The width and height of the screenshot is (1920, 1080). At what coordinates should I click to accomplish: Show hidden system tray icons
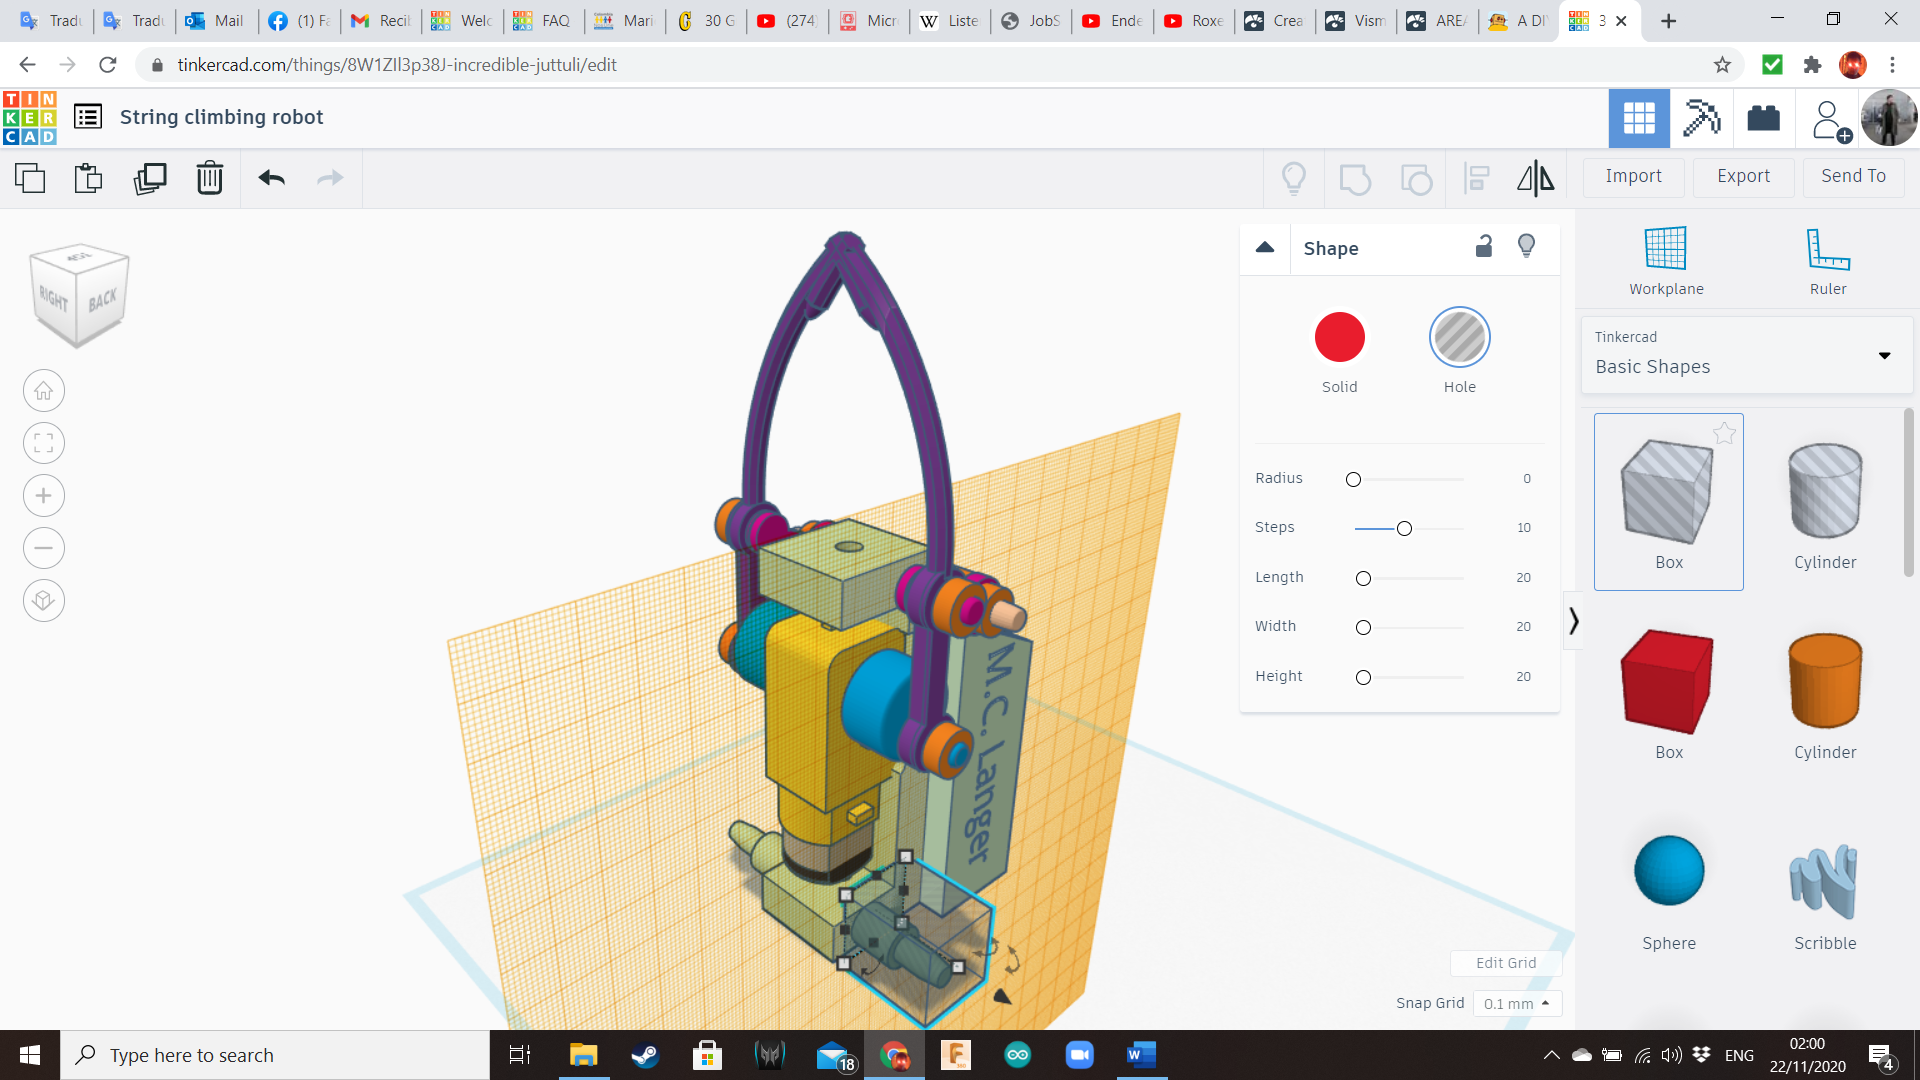[x=1551, y=1055]
